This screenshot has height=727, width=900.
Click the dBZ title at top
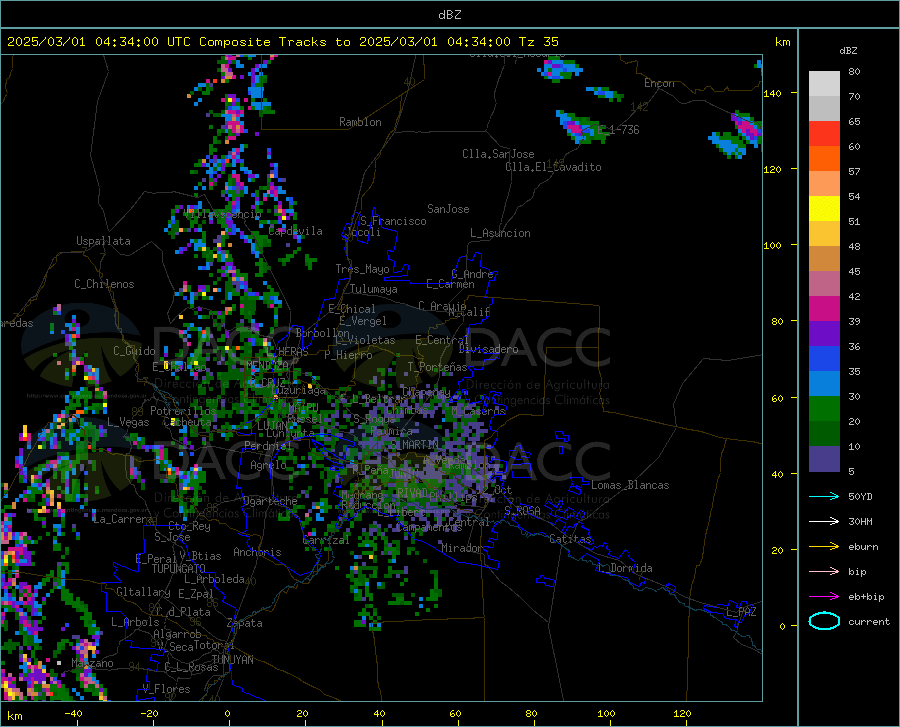click(x=449, y=15)
